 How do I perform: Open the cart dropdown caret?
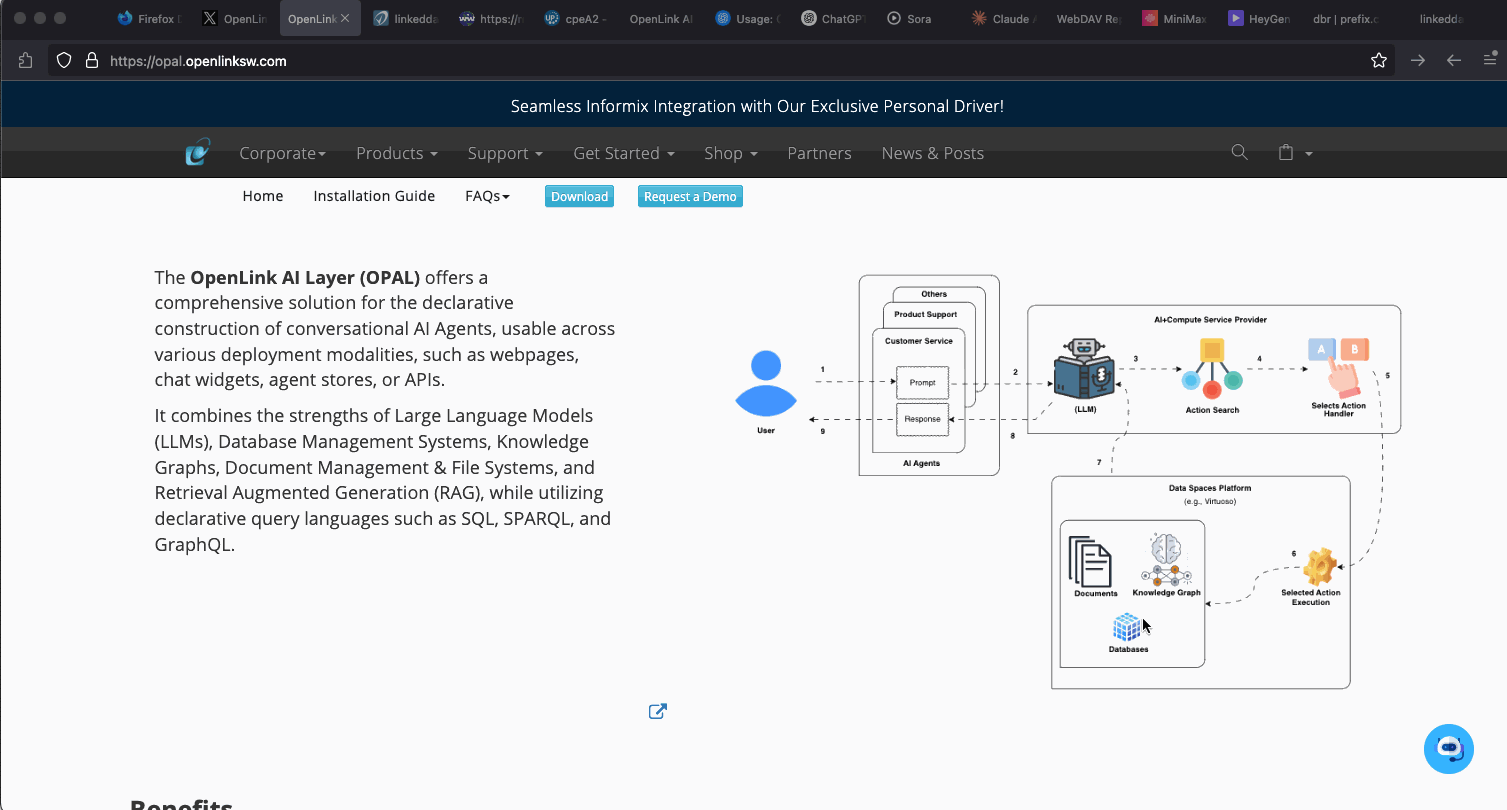(x=1308, y=154)
